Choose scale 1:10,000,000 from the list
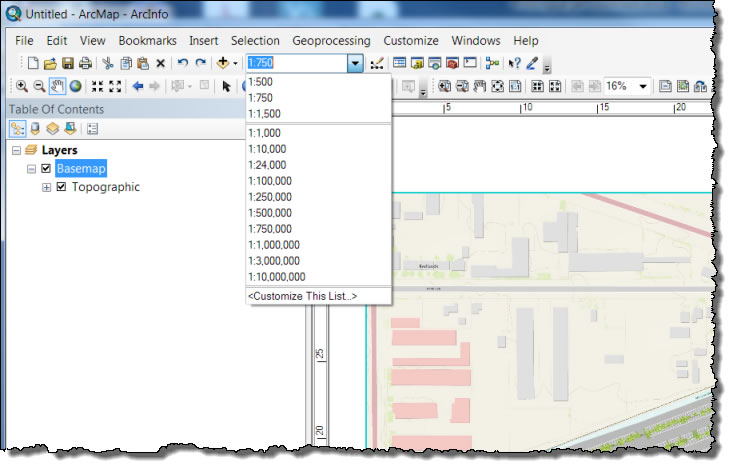The height and width of the screenshot is (468, 733). (x=318, y=277)
